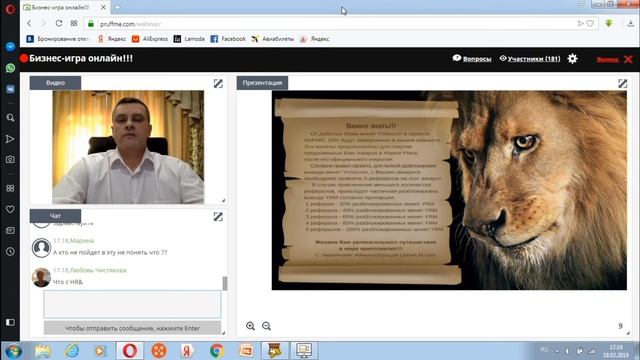640x360 pixels.
Task: Open Messenger in Opera sidebar
Action: pyautogui.click(x=10, y=47)
